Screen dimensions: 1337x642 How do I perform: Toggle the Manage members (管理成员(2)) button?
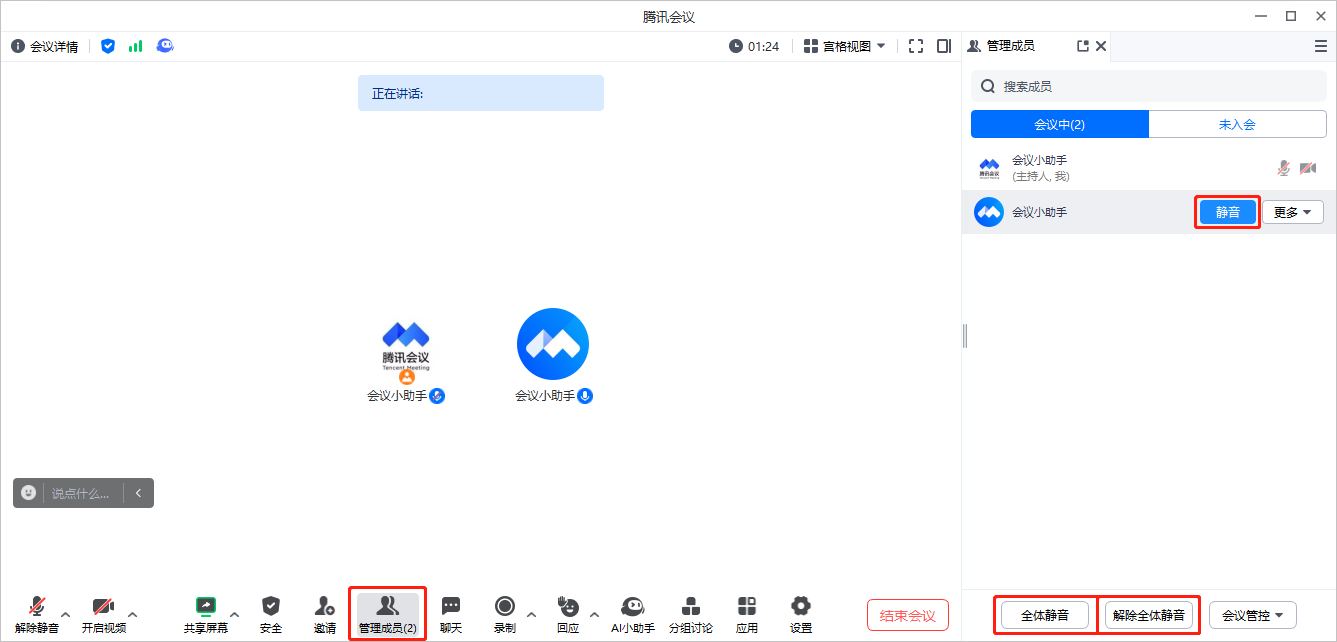click(388, 615)
